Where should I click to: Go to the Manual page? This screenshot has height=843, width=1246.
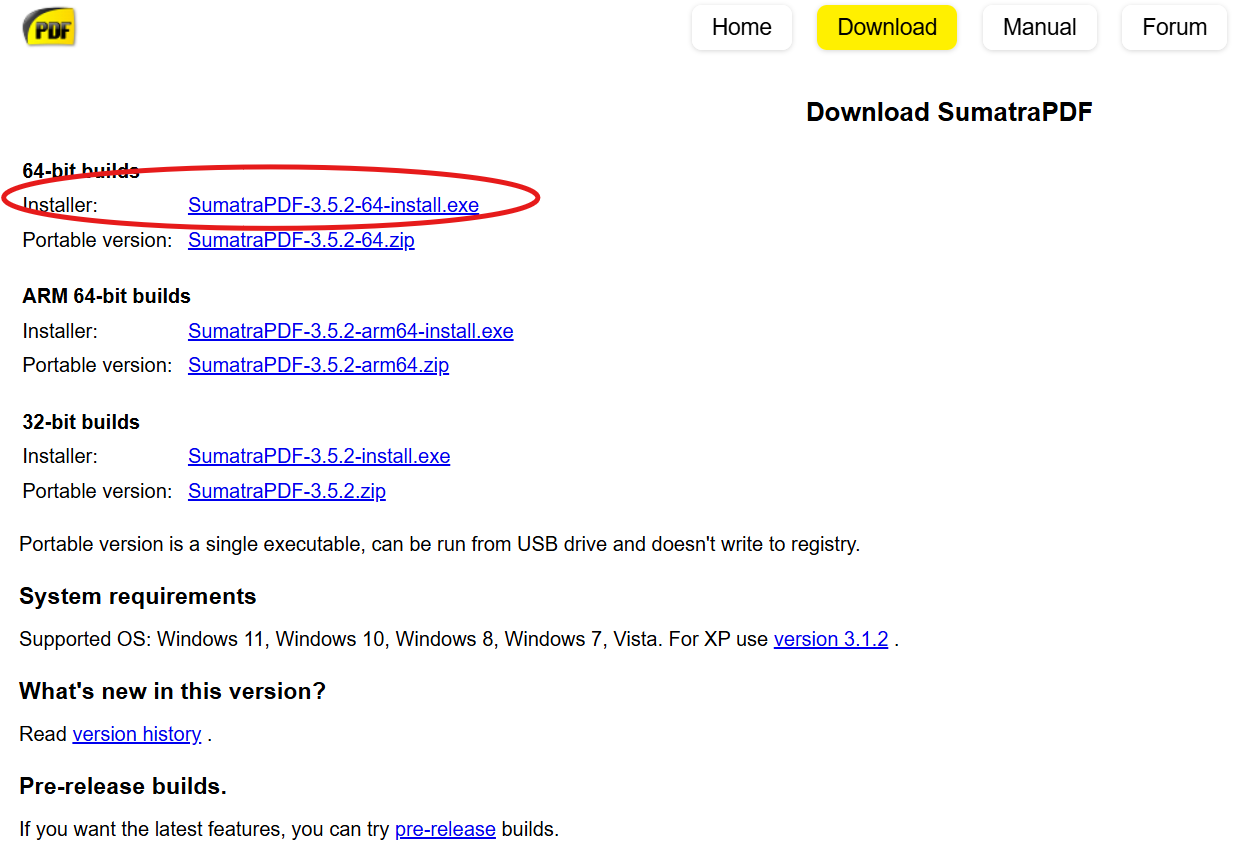point(1039,28)
